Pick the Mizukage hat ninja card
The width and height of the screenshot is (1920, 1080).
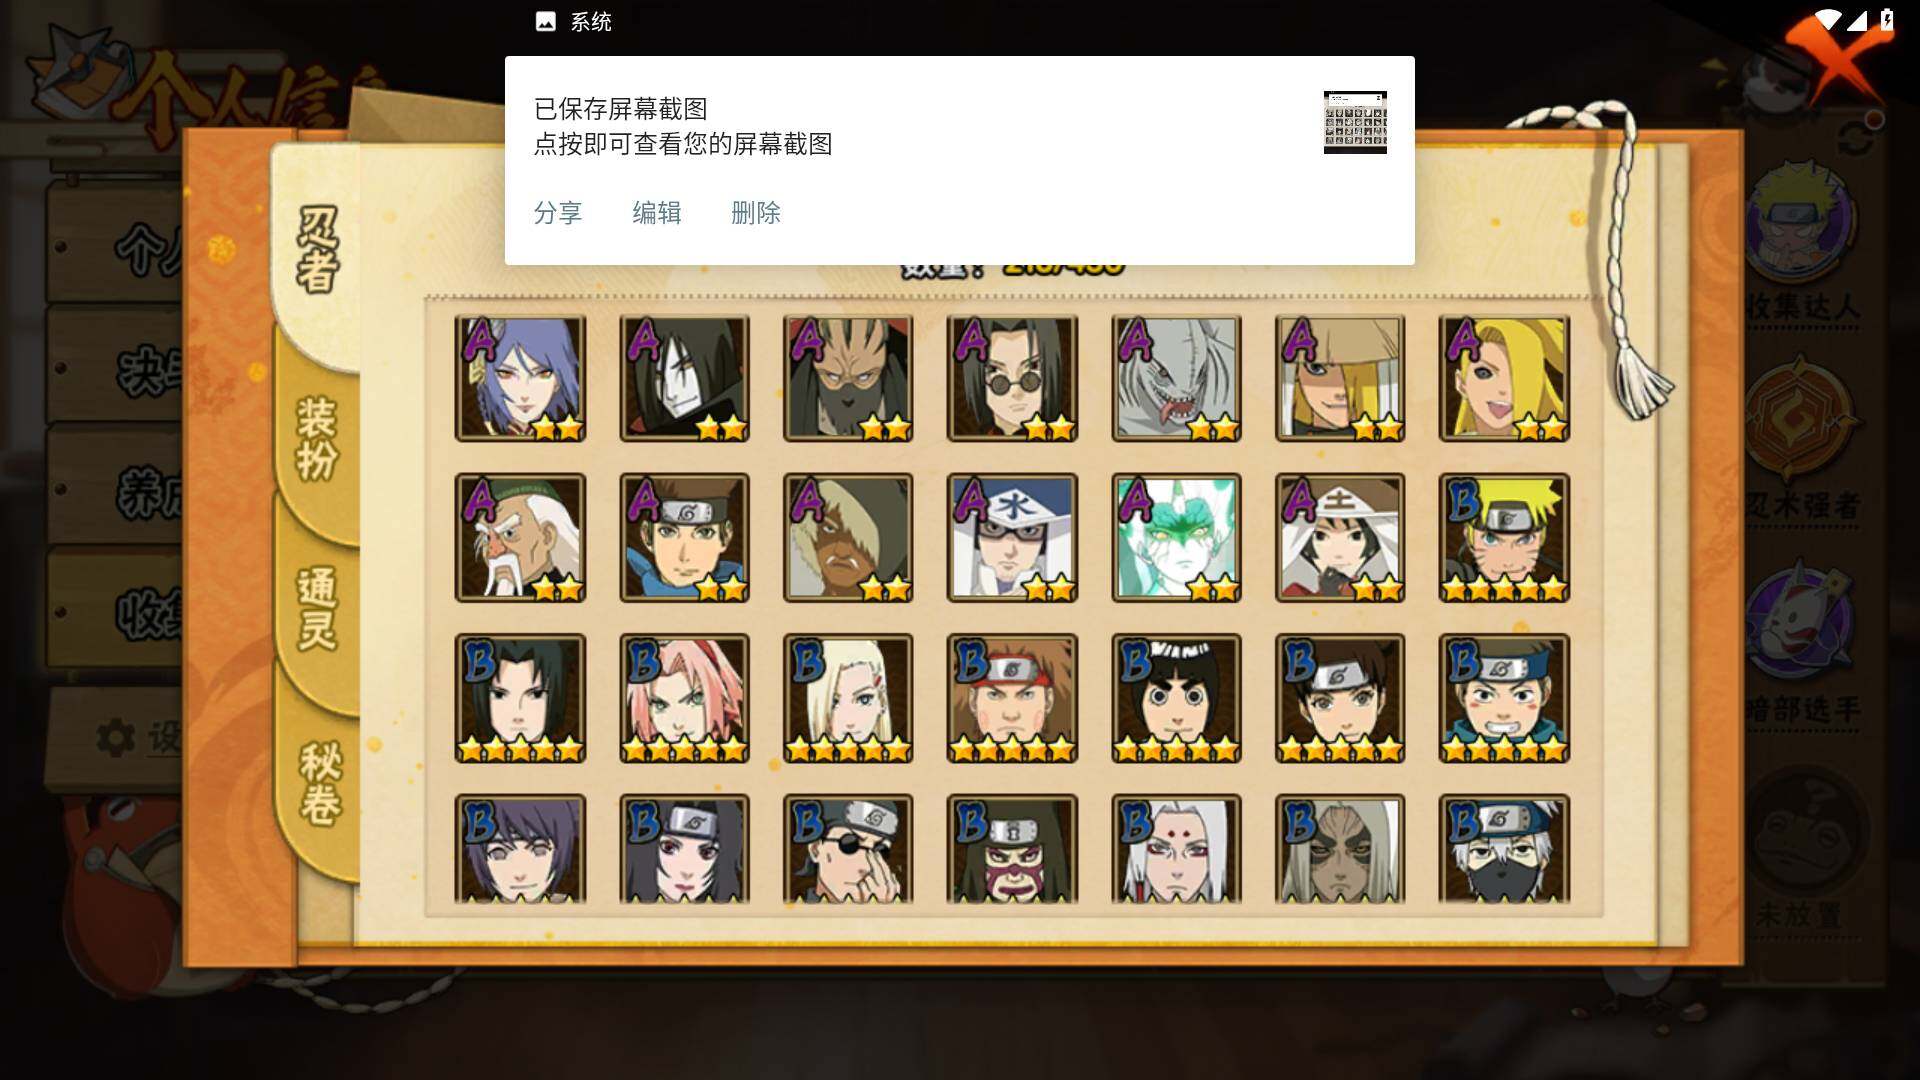pos(1012,538)
